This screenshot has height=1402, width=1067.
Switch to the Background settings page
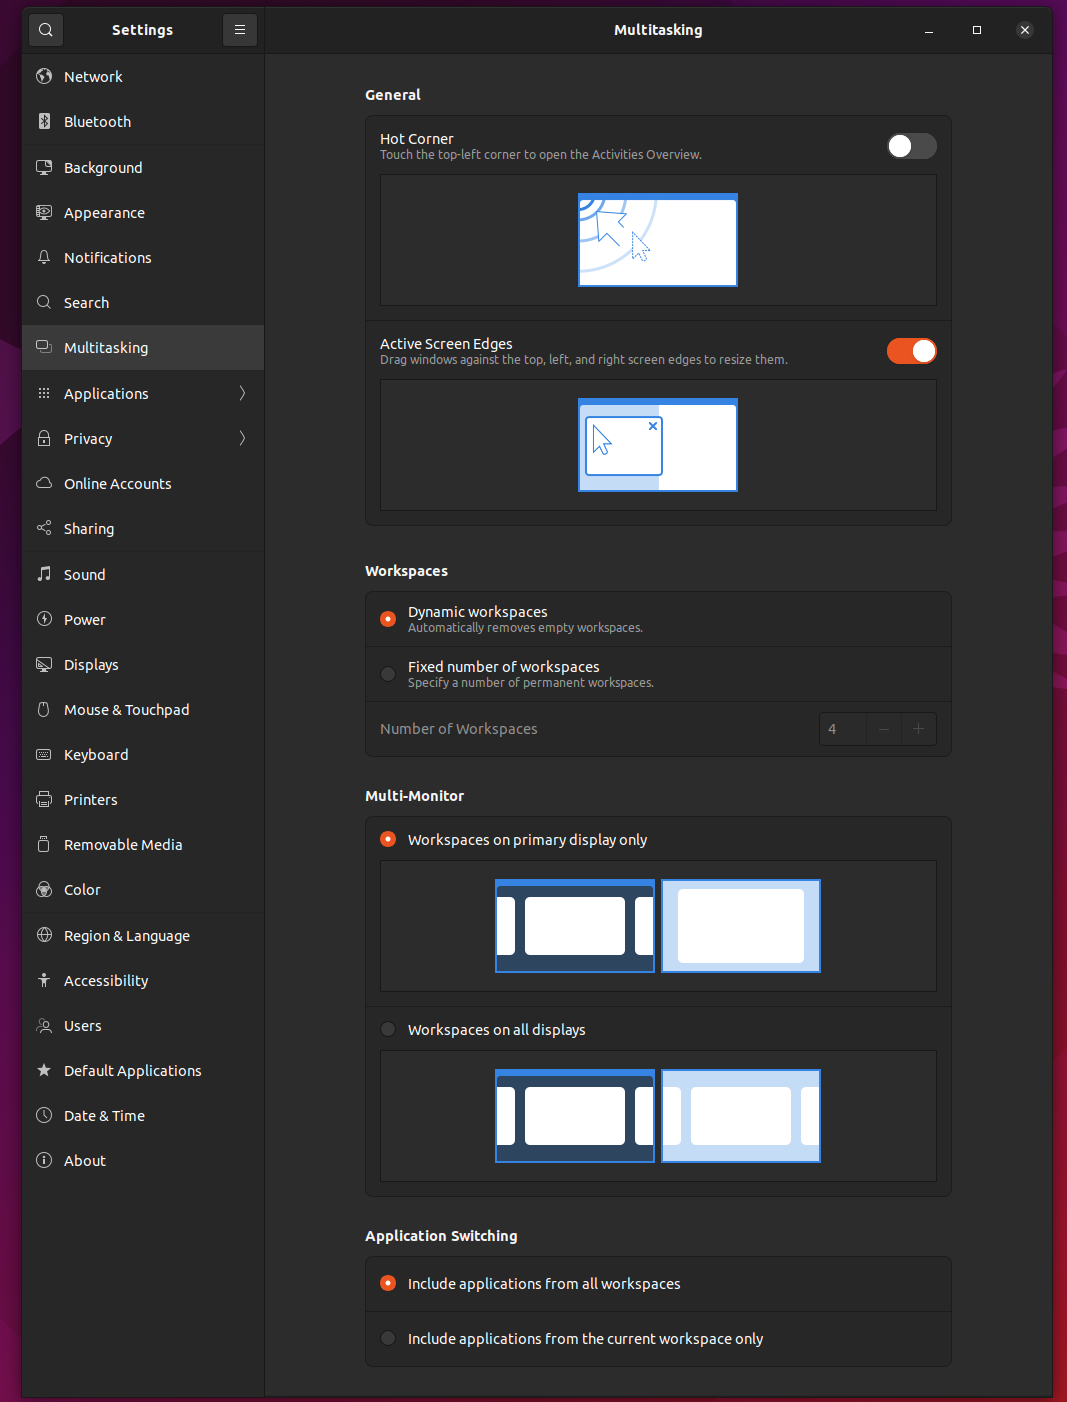[x=102, y=167]
